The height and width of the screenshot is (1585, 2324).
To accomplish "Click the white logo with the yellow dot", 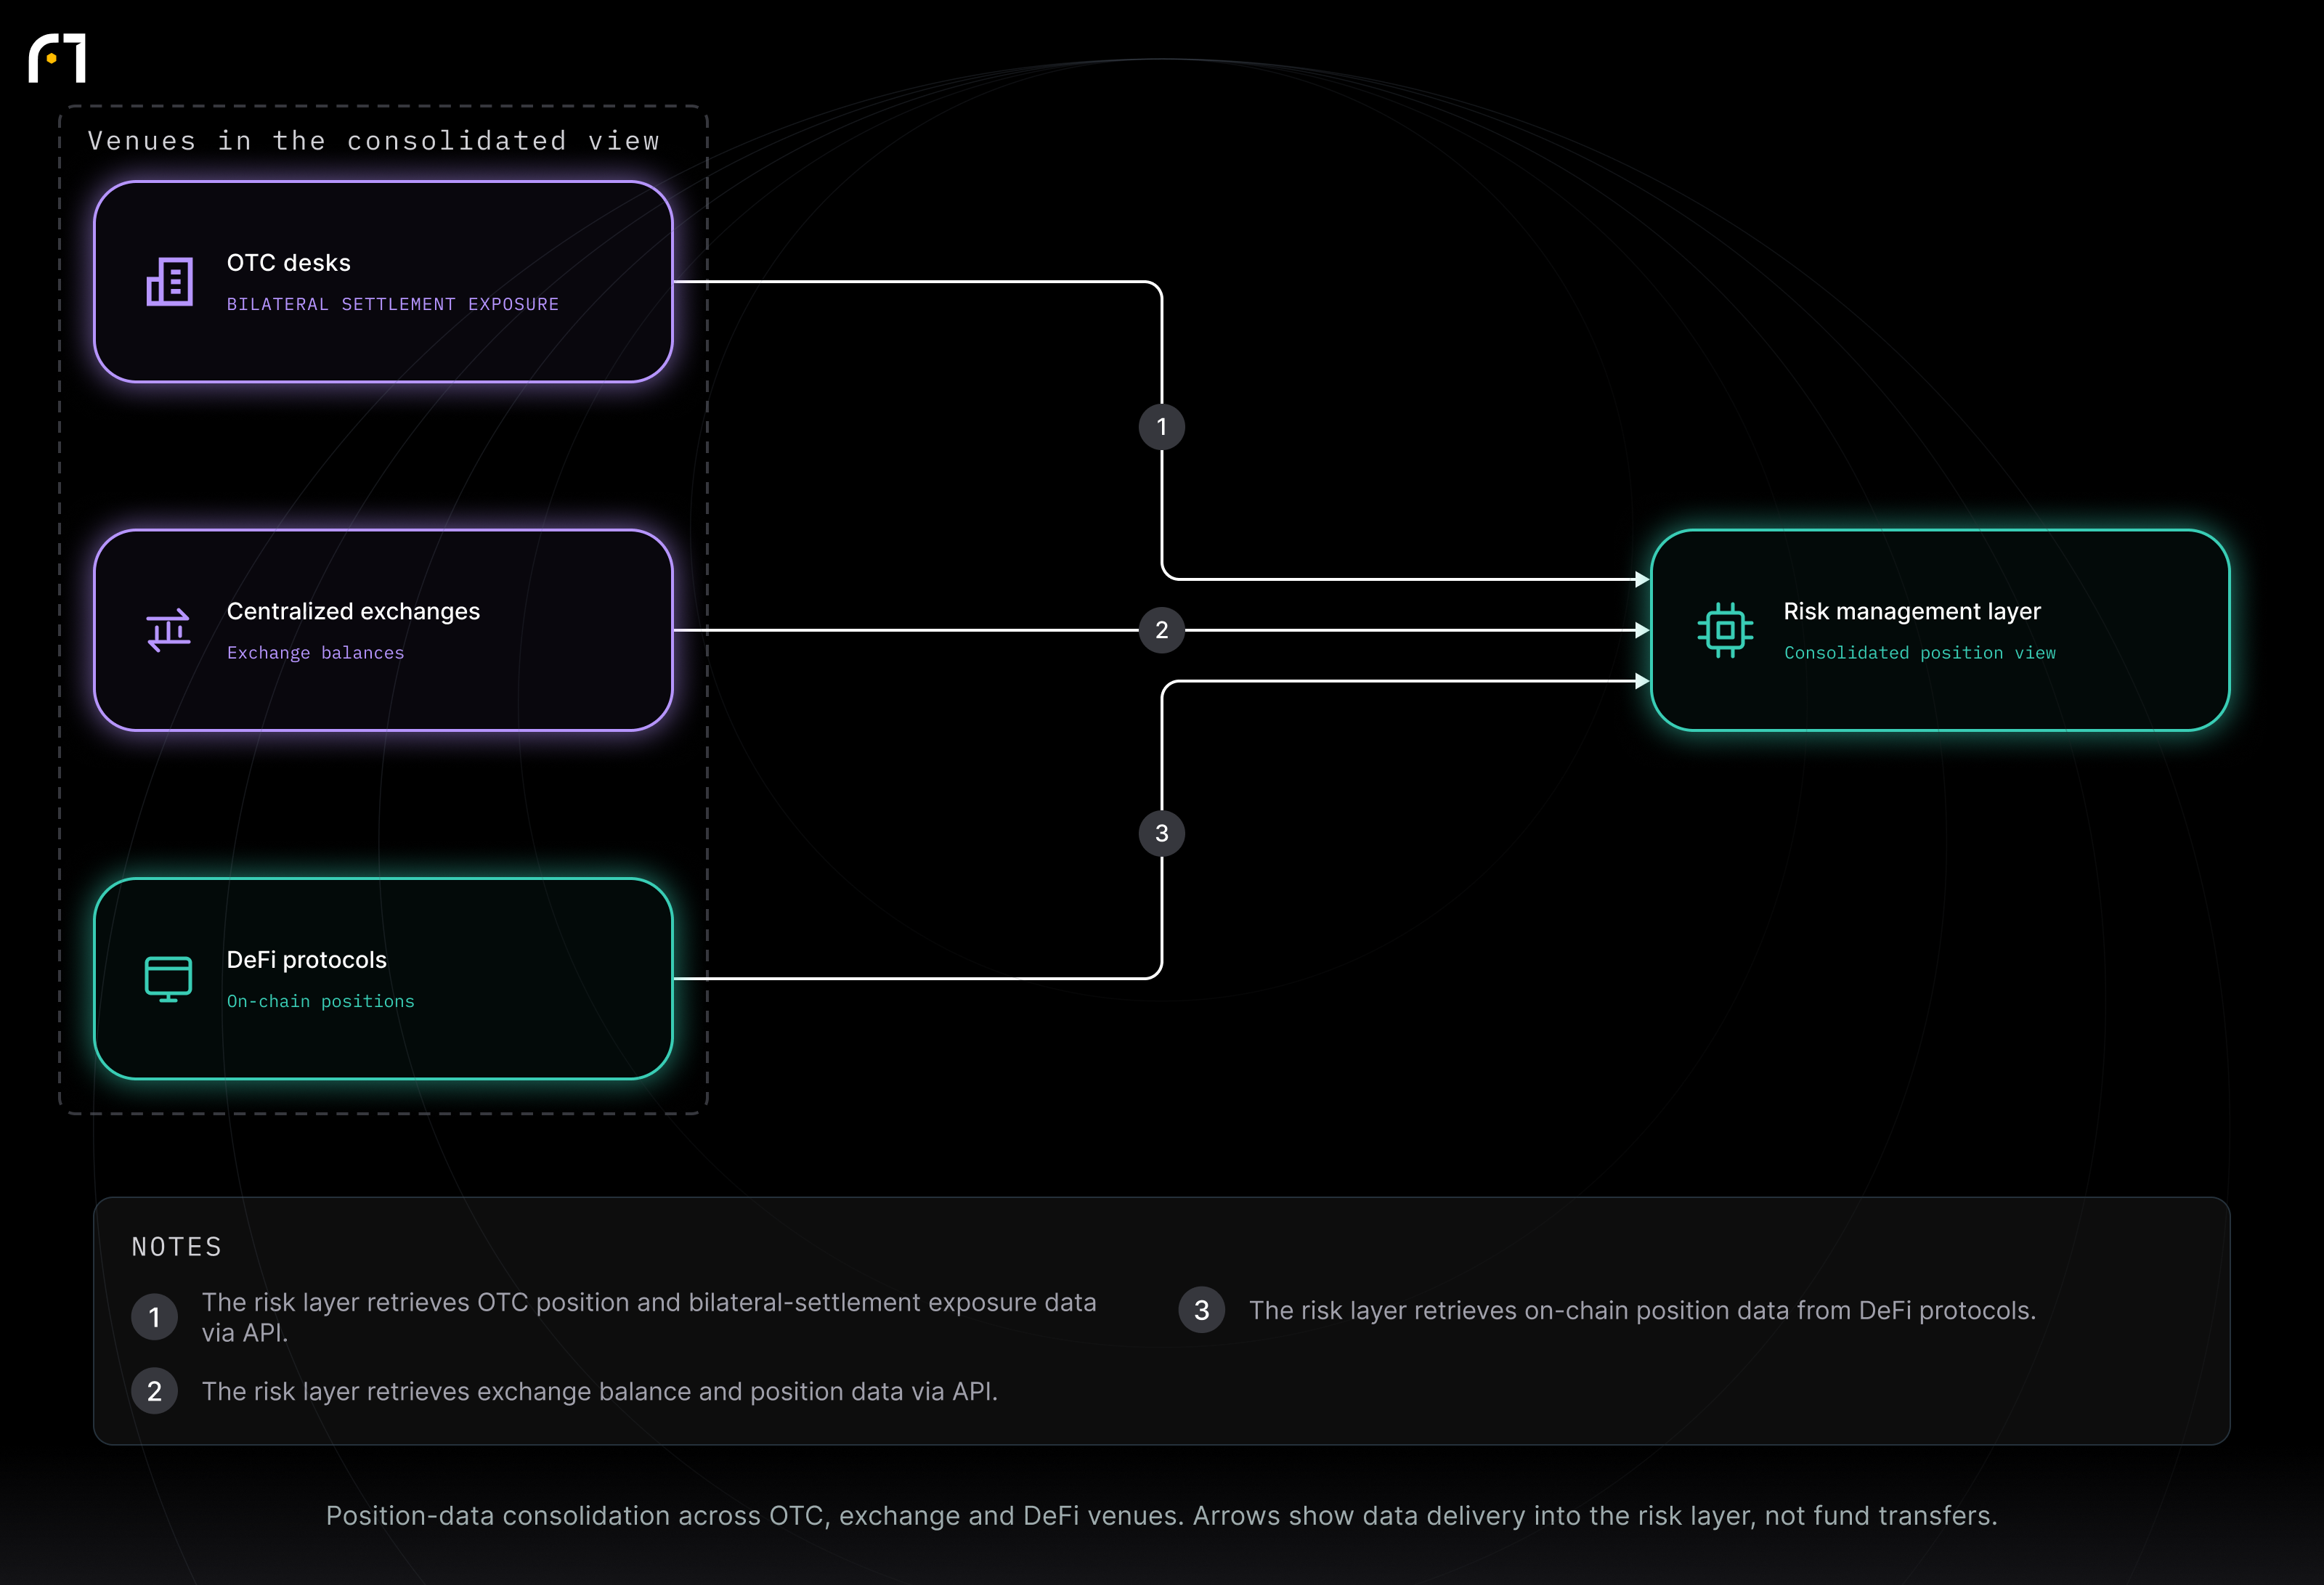I will pos(57,58).
